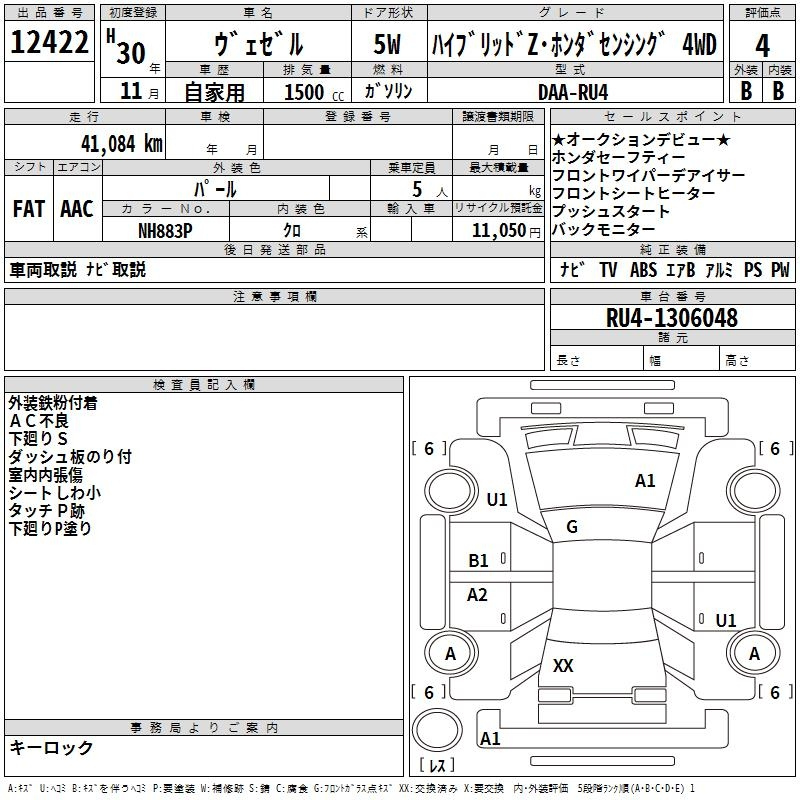Image resolution: width=800 pixels, height=800 pixels.
Task: Click the rear-right wheel marked A
Action: click(754, 653)
